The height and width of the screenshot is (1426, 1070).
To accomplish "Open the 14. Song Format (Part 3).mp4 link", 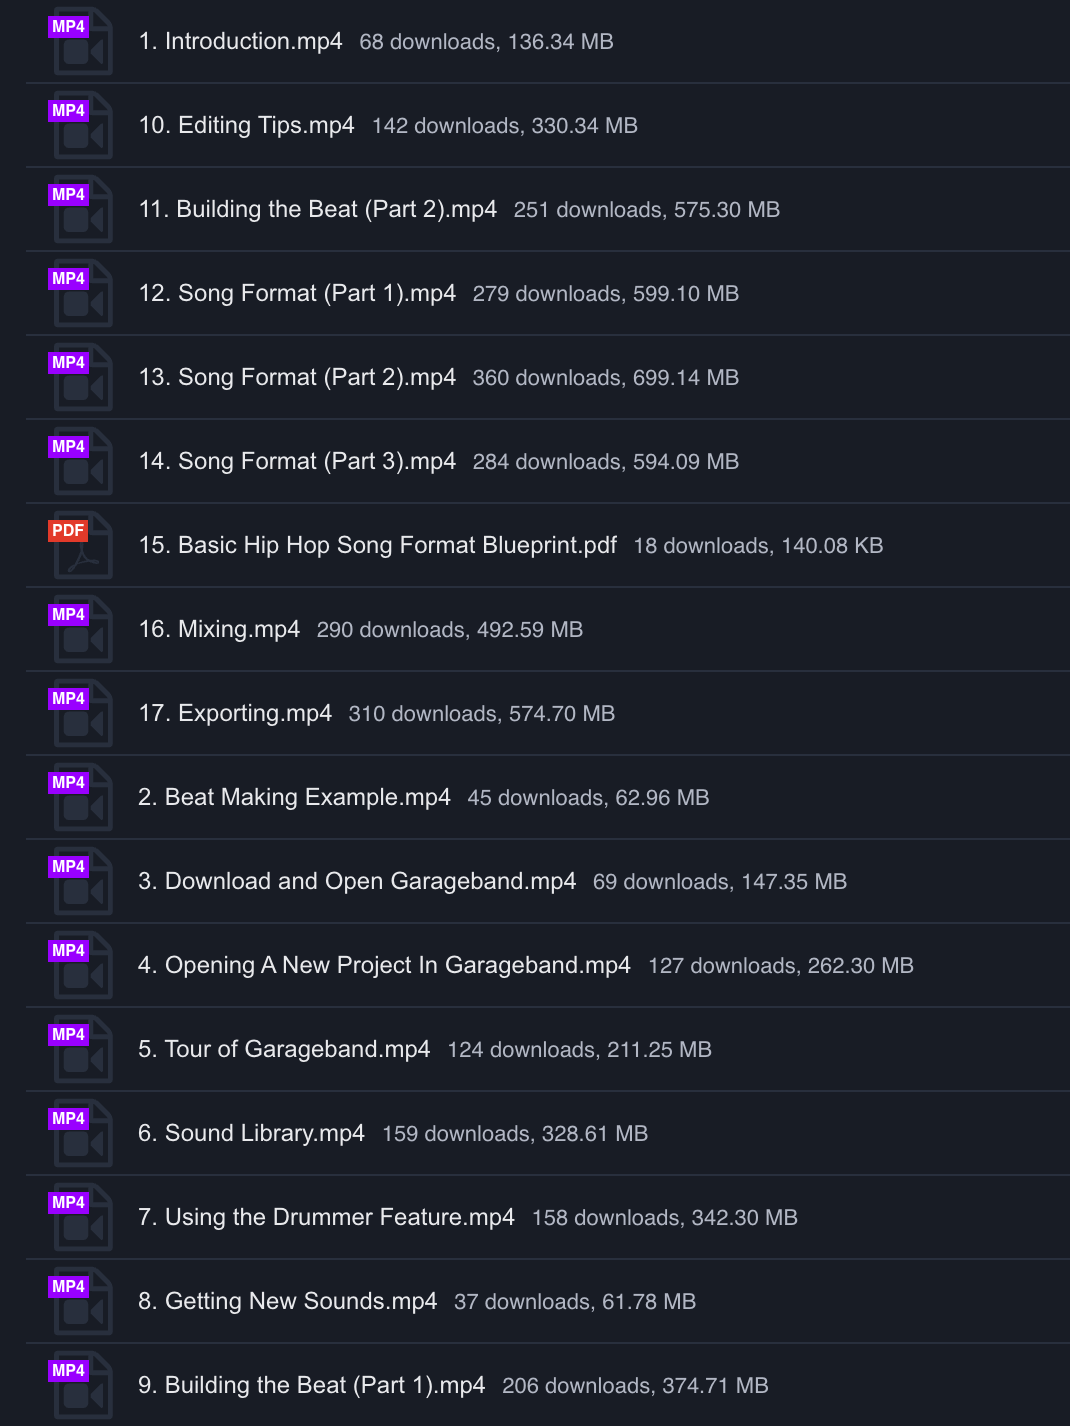I will coord(297,462).
